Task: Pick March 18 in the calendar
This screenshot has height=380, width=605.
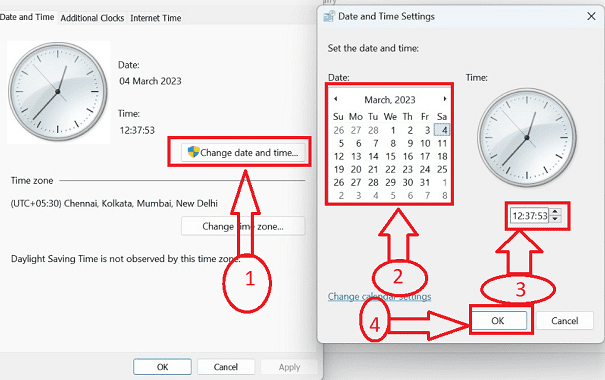Action: click(x=442, y=156)
